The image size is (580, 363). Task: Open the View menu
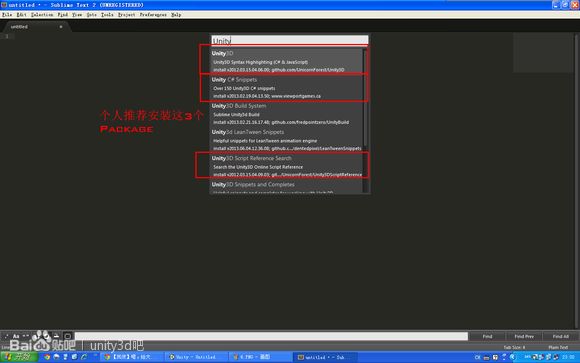pos(77,15)
